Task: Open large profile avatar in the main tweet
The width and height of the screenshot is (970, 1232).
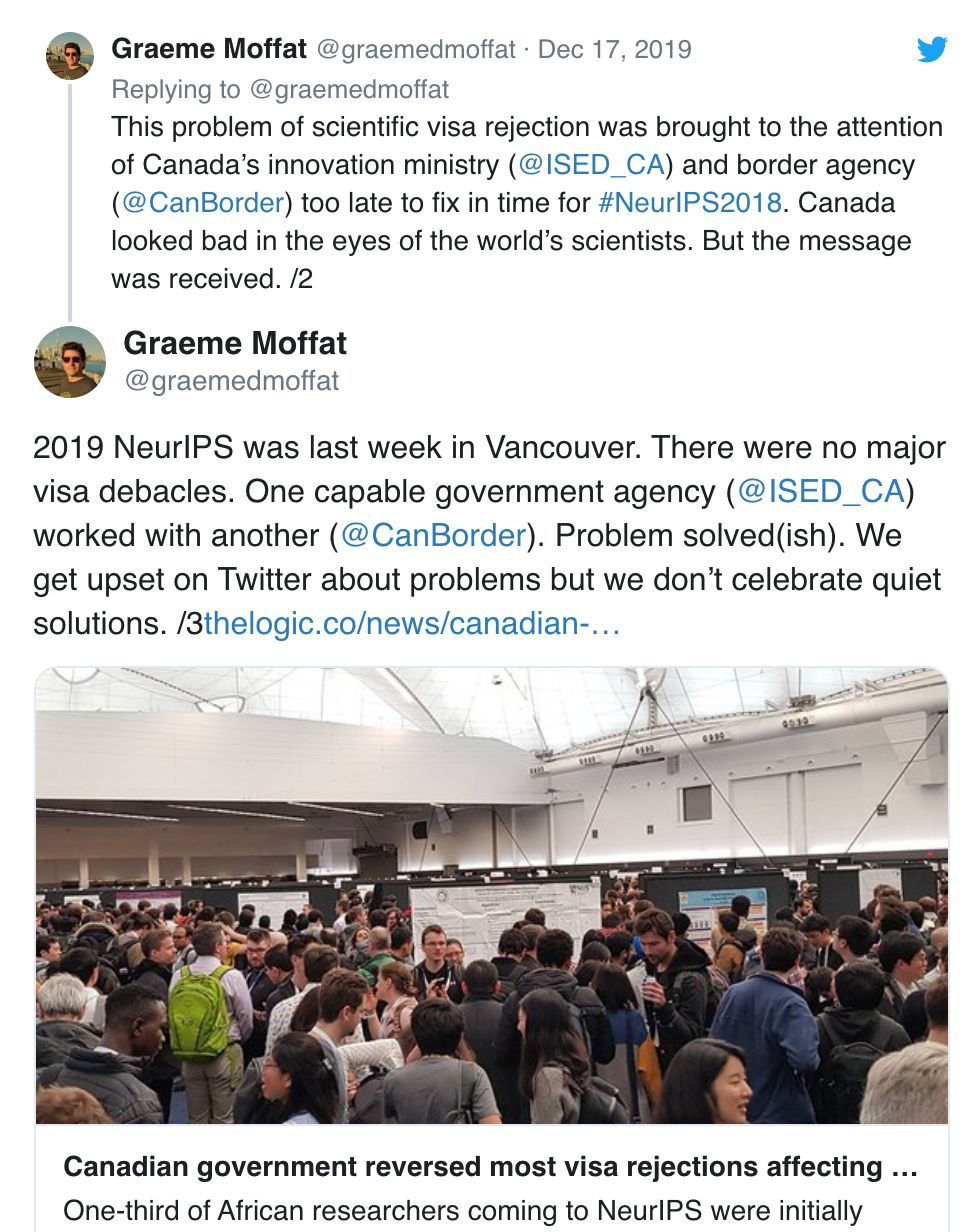Action: click(70, 361)
